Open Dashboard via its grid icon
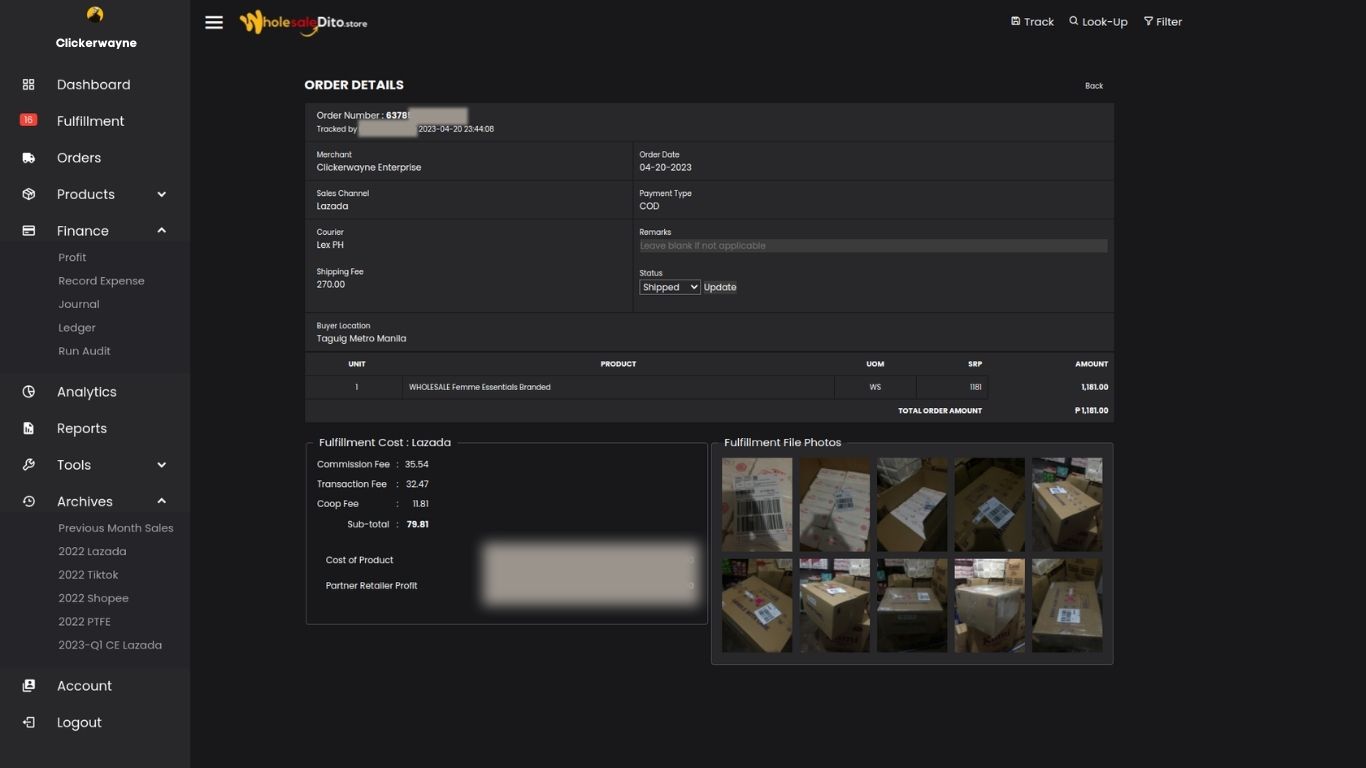This screenshot has height=768, width=1366. click(x=28, y=85)
